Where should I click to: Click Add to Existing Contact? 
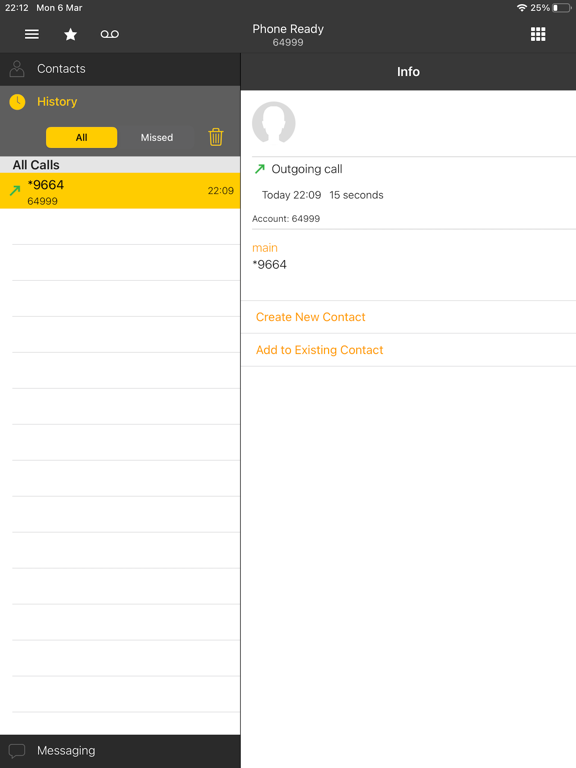tap(319, 350)
